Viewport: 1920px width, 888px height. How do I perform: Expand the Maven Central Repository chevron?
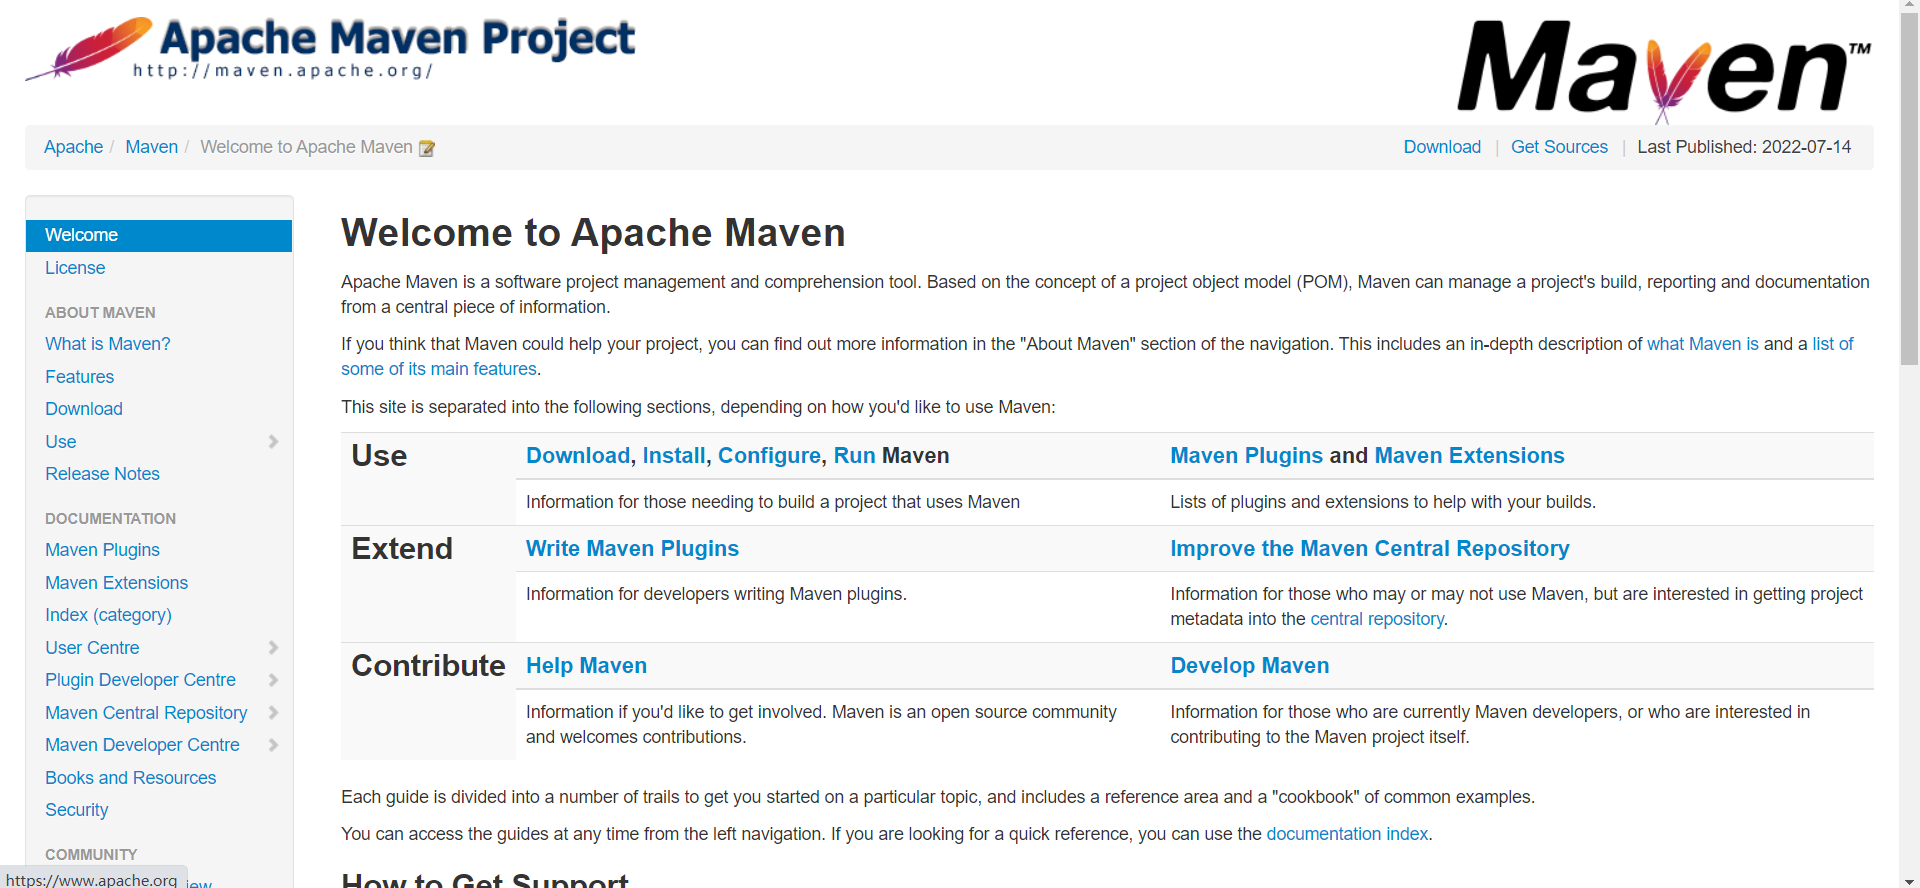coord(273,713)
